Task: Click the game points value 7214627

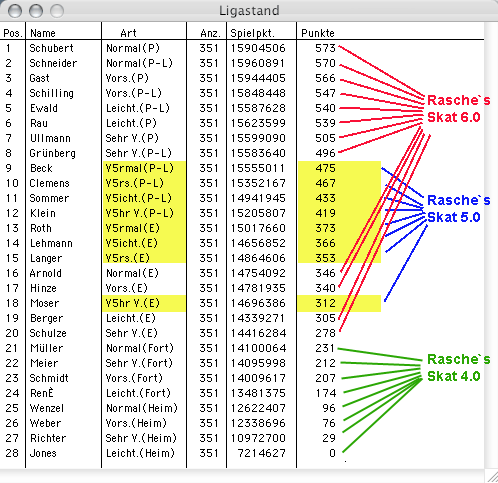Action: tap(261, 453)
